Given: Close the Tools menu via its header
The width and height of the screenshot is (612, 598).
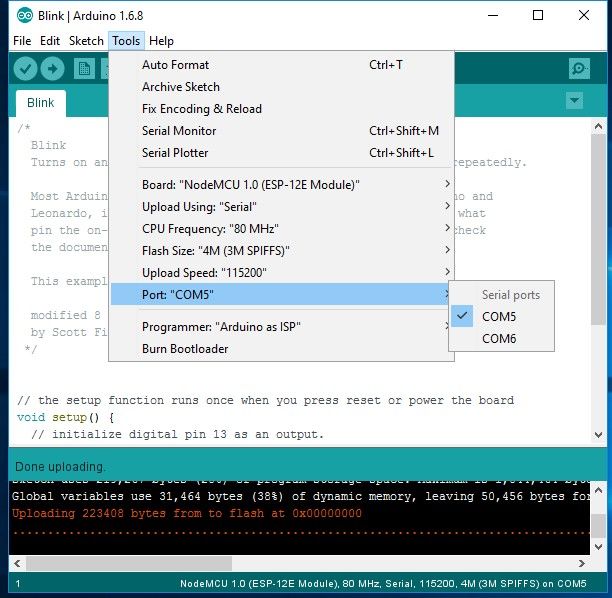Looking at the screenshot, I should pyautogui.click(x=126, y=41).
